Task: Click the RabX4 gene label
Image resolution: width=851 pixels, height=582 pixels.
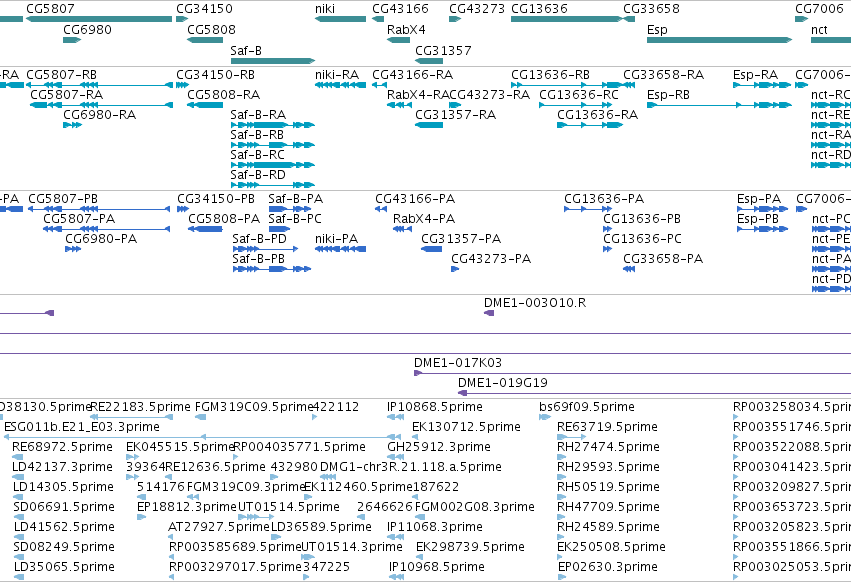Action: pyautogui.click(x=406, y=30)
